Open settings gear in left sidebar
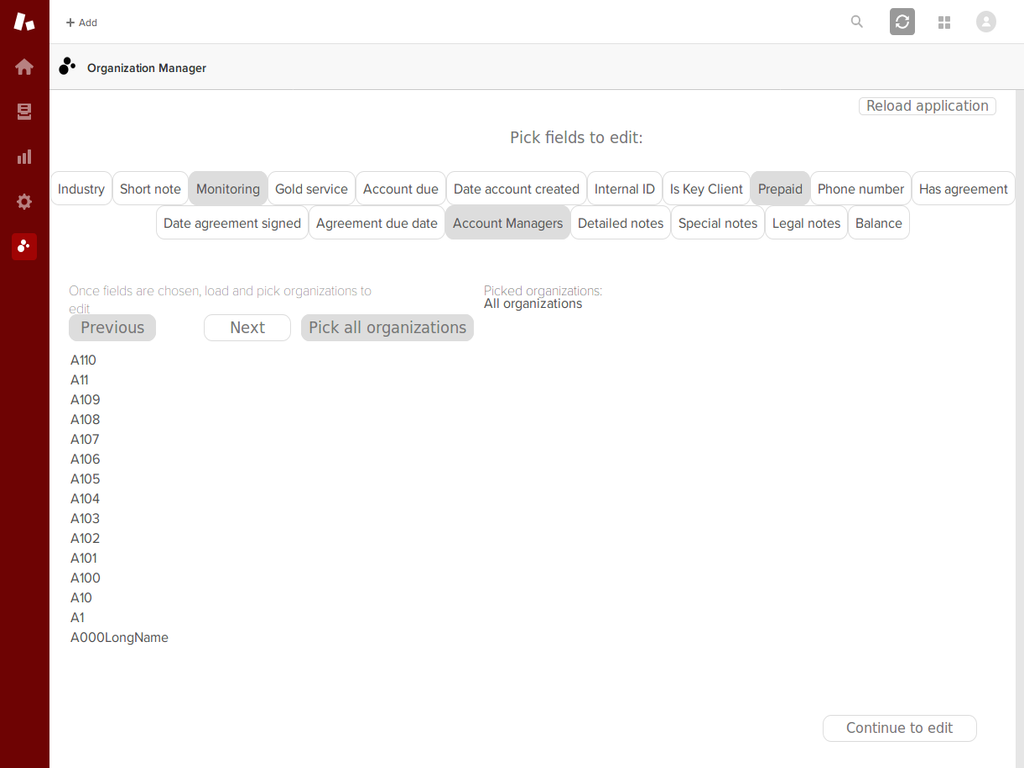Viewport: 1024px width, 768px height. pyautogui.click(x=24, y=202)
